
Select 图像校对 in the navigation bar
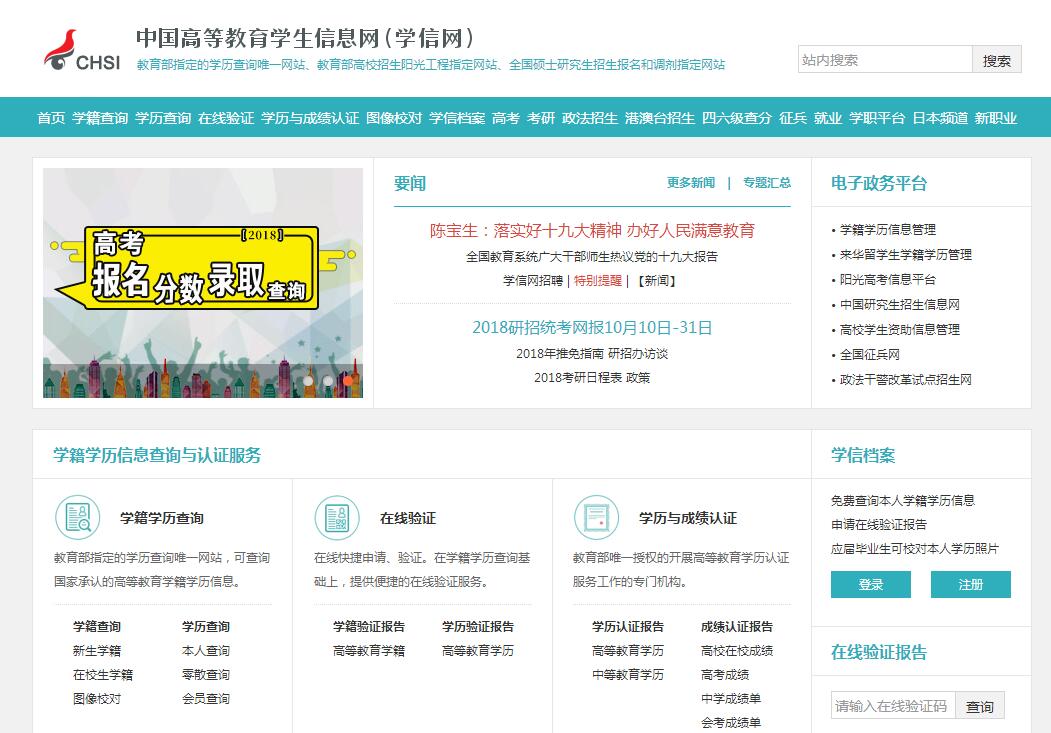[x=394, y=118]
